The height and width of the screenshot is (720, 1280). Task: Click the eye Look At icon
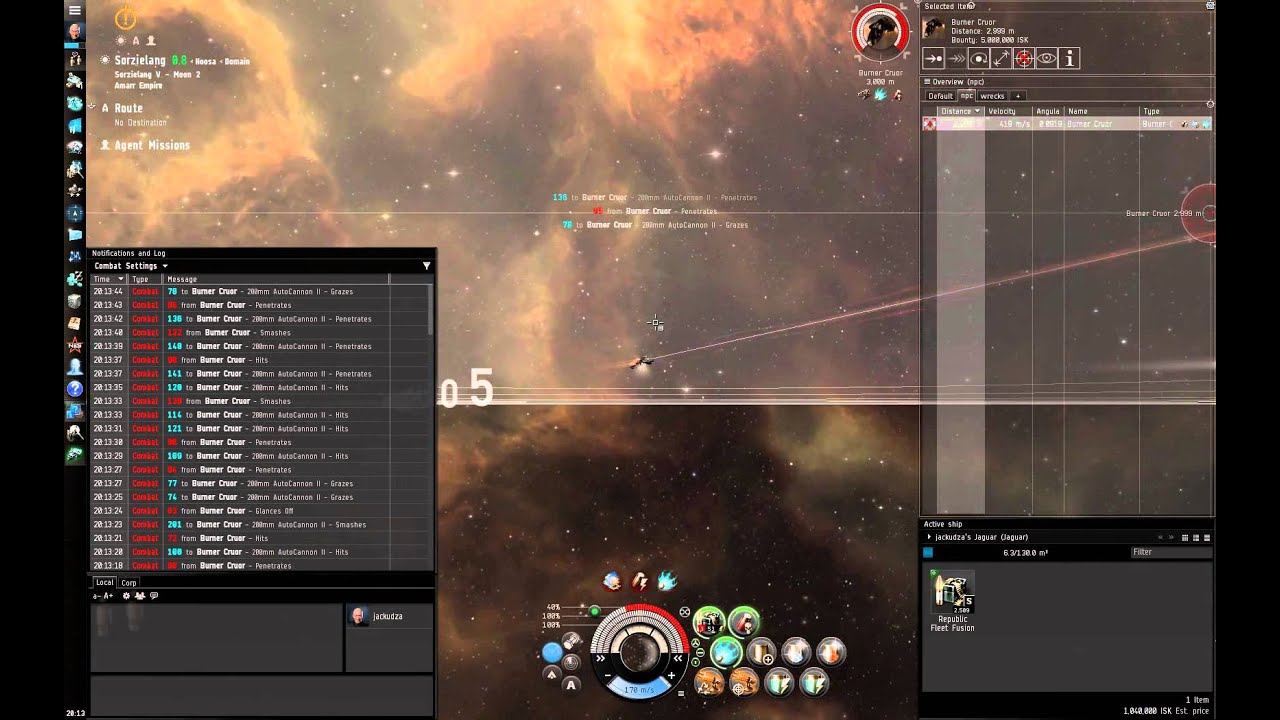coord(1047,59)
